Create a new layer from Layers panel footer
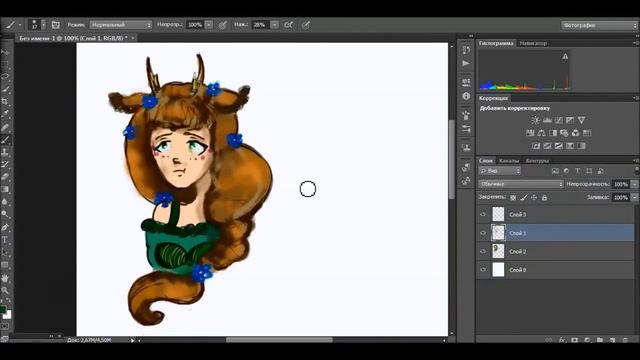 [x=612, y=340]
